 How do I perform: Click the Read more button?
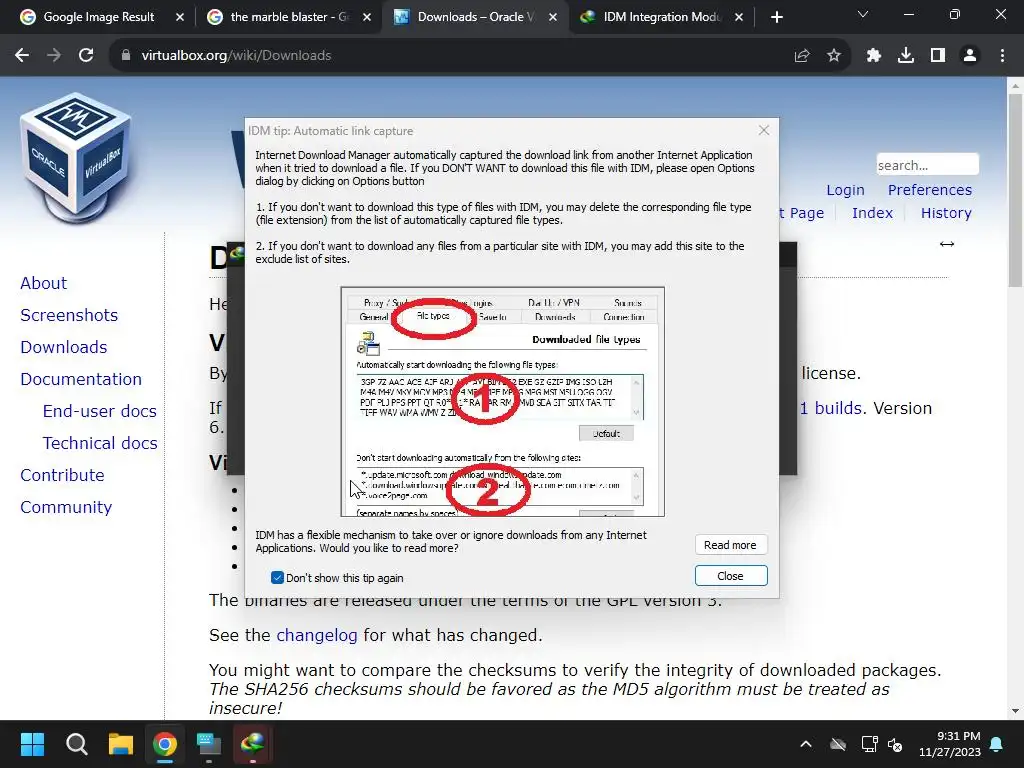pyautogui.click(x=730, y=545)
